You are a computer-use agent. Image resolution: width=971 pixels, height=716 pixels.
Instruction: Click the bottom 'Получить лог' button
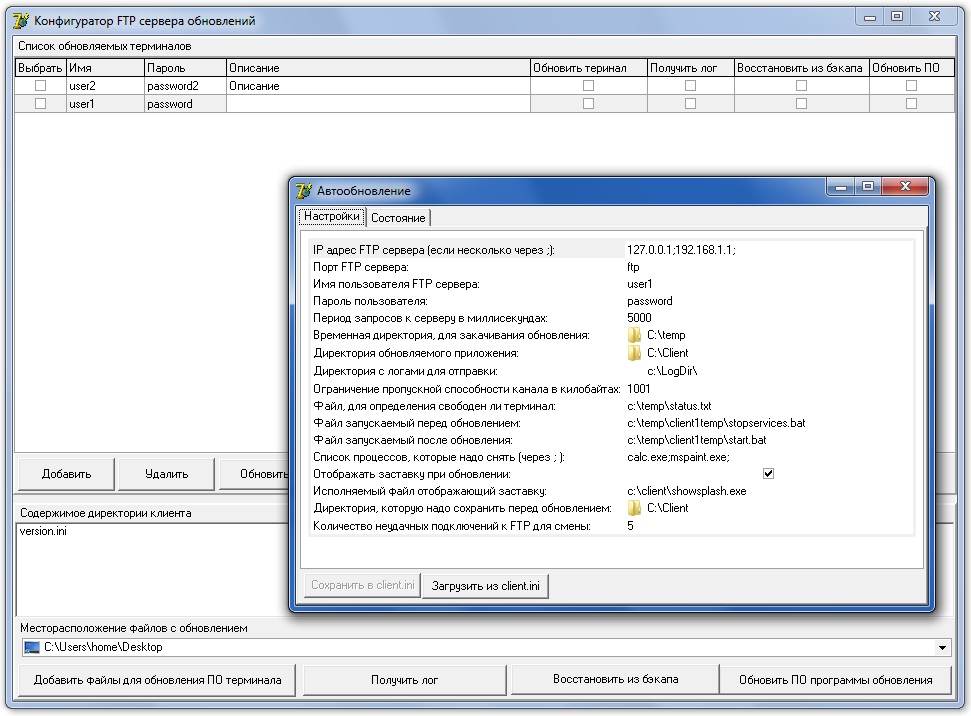click(x=404, y=680)
